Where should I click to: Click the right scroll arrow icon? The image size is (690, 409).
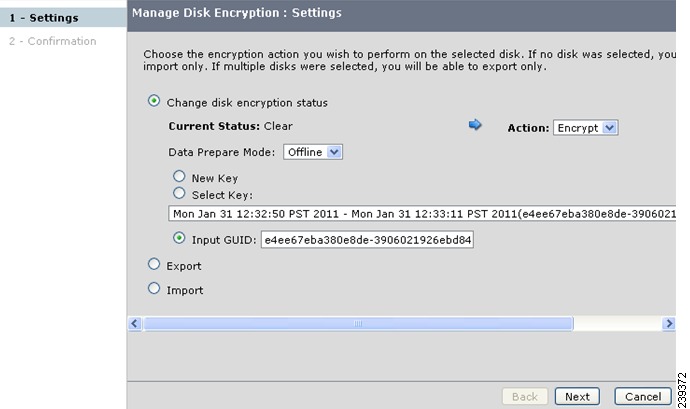click(x=669, y=324)
